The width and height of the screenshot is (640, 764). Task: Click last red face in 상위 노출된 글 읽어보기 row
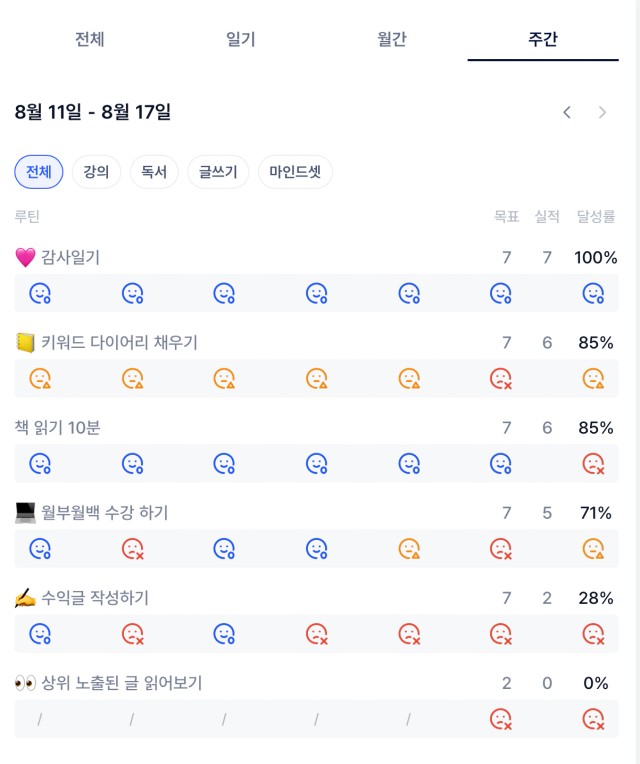593,719
